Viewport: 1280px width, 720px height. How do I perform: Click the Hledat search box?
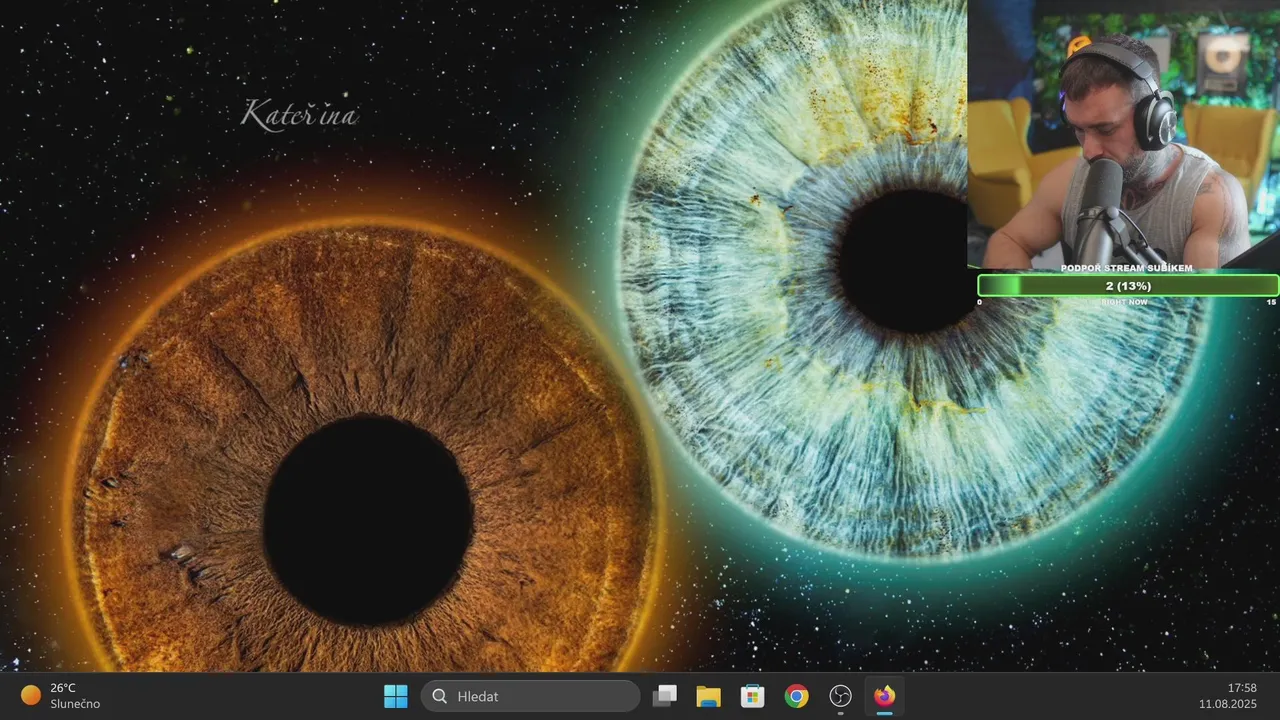coord(530,696)
